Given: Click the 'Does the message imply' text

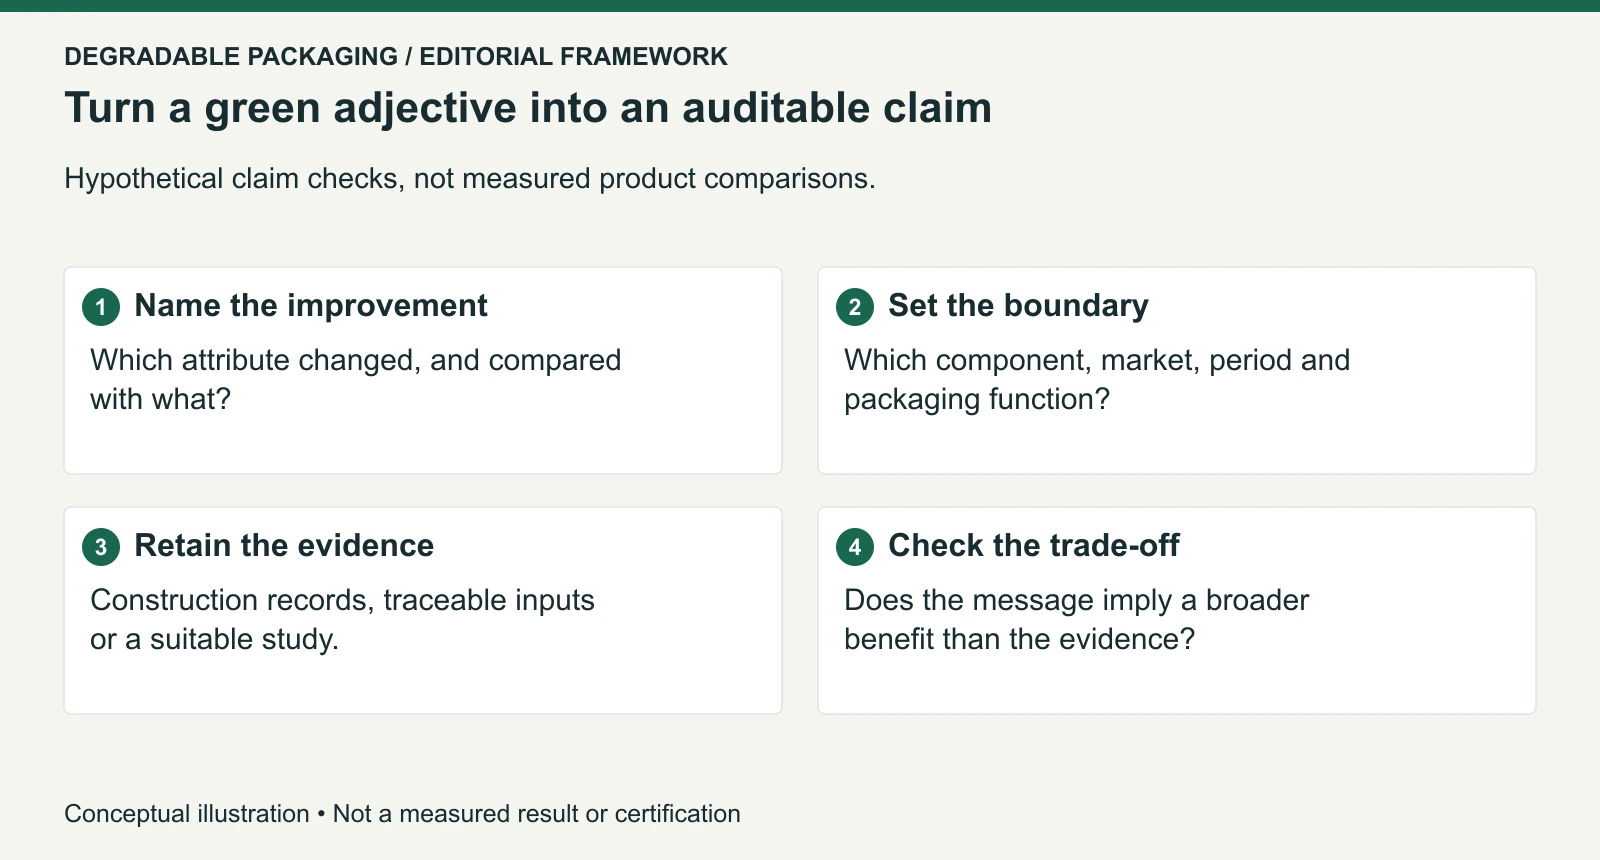Looking at the screenshot, I should pos(1076,619).
